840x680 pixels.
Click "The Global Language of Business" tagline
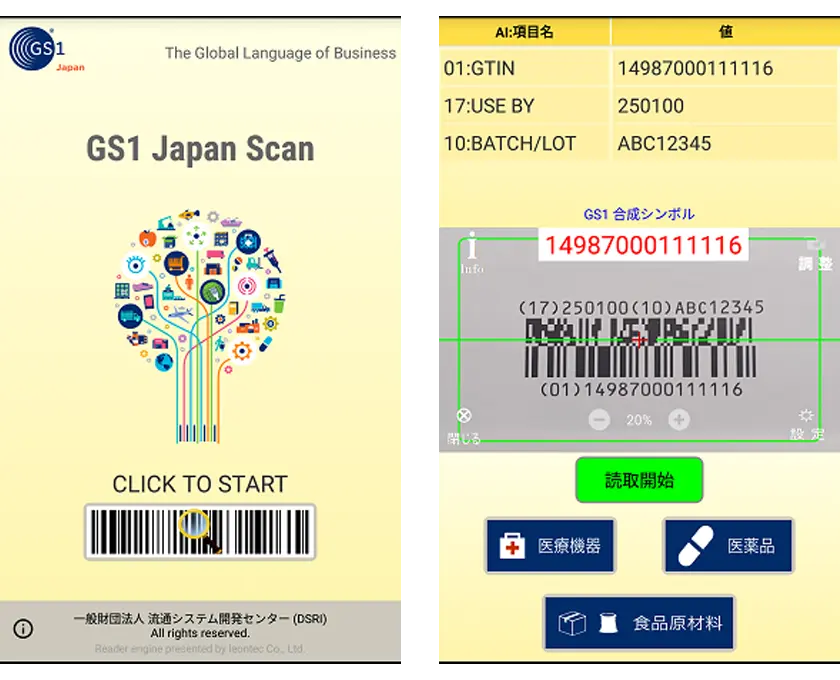point(280,53)
